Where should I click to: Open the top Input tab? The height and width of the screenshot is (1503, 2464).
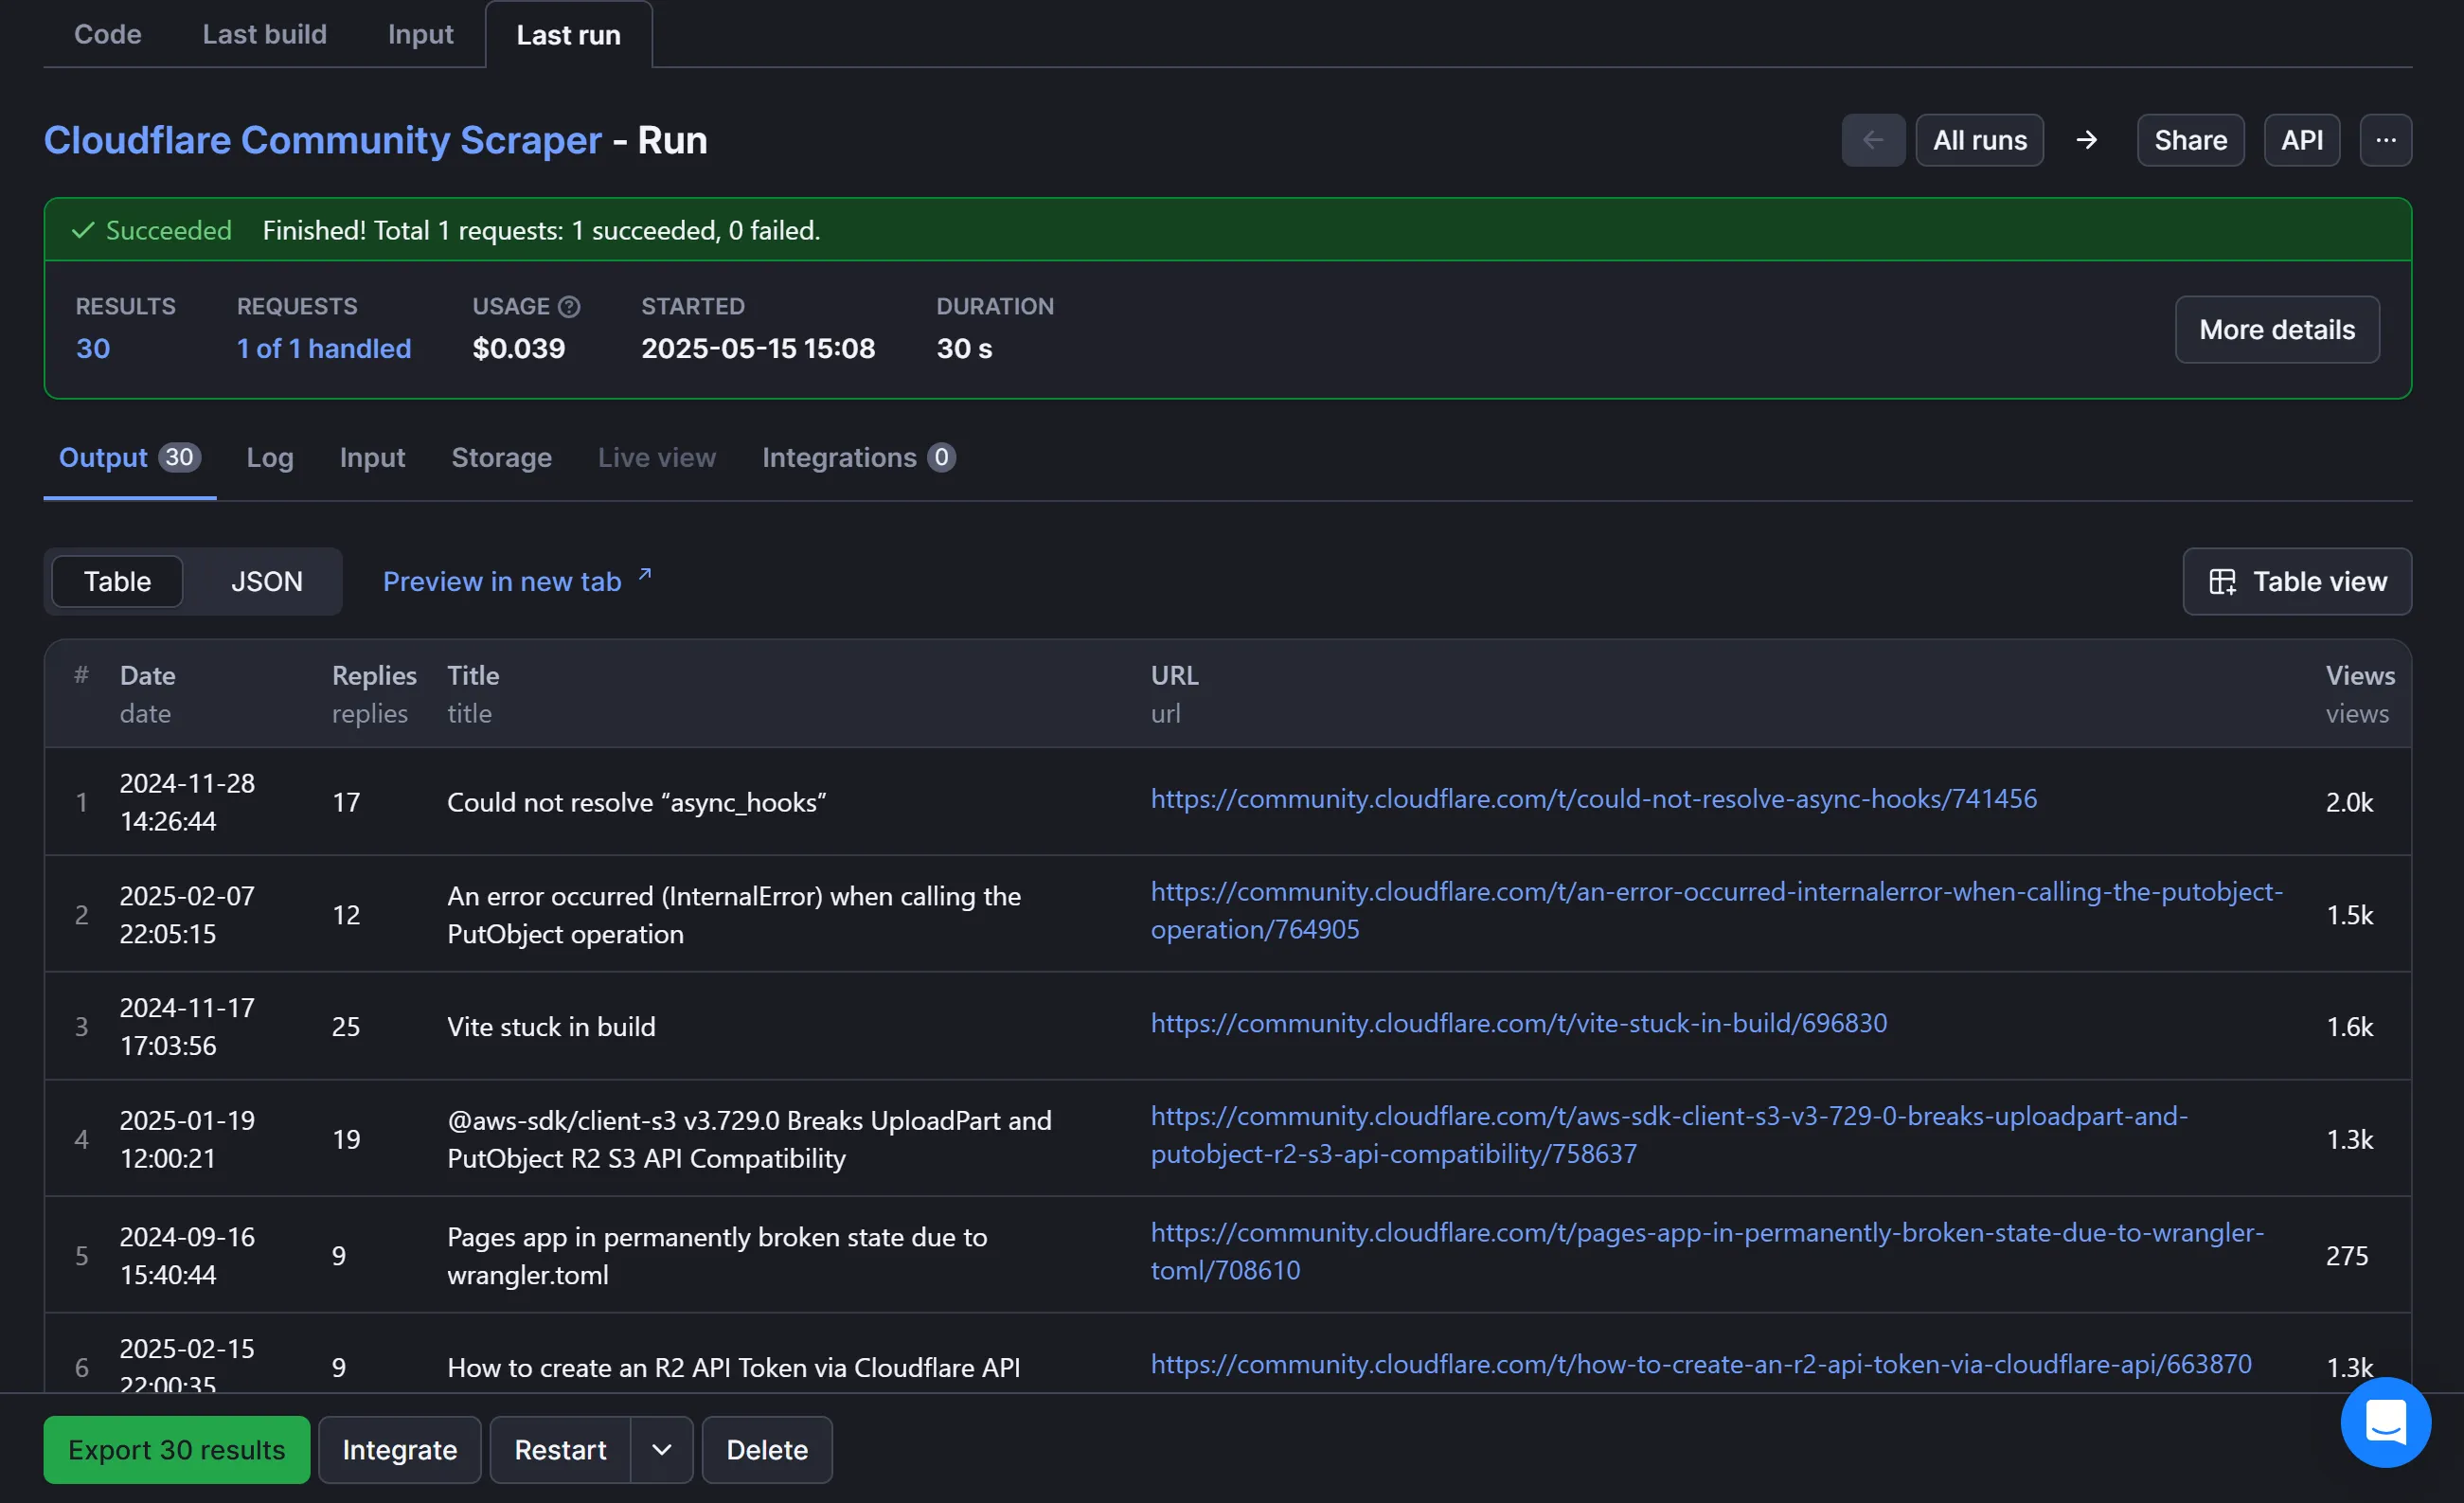point(420,34)
